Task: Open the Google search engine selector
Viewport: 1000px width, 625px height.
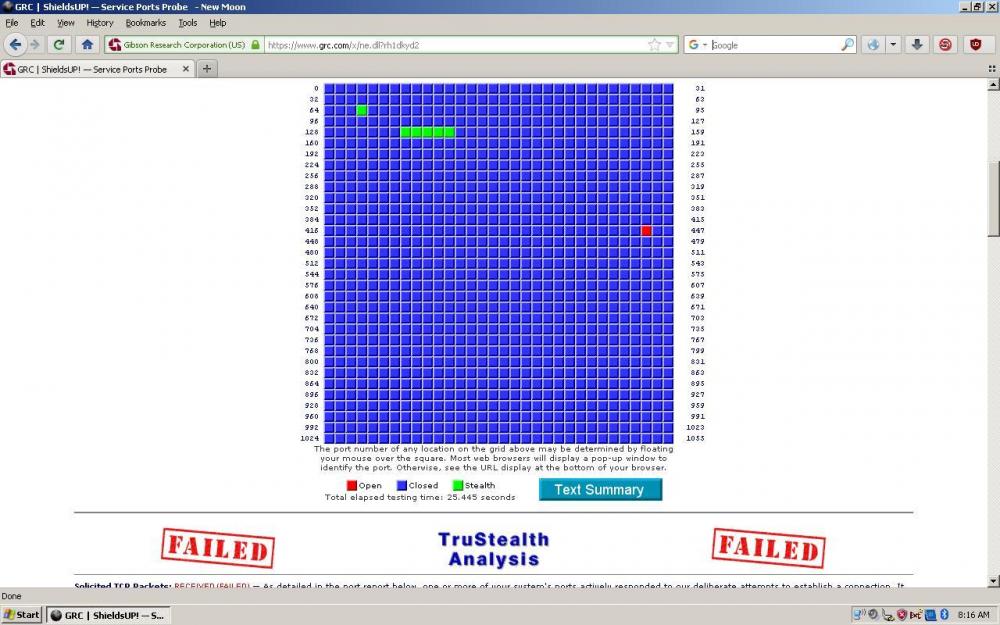Action: 697,45
